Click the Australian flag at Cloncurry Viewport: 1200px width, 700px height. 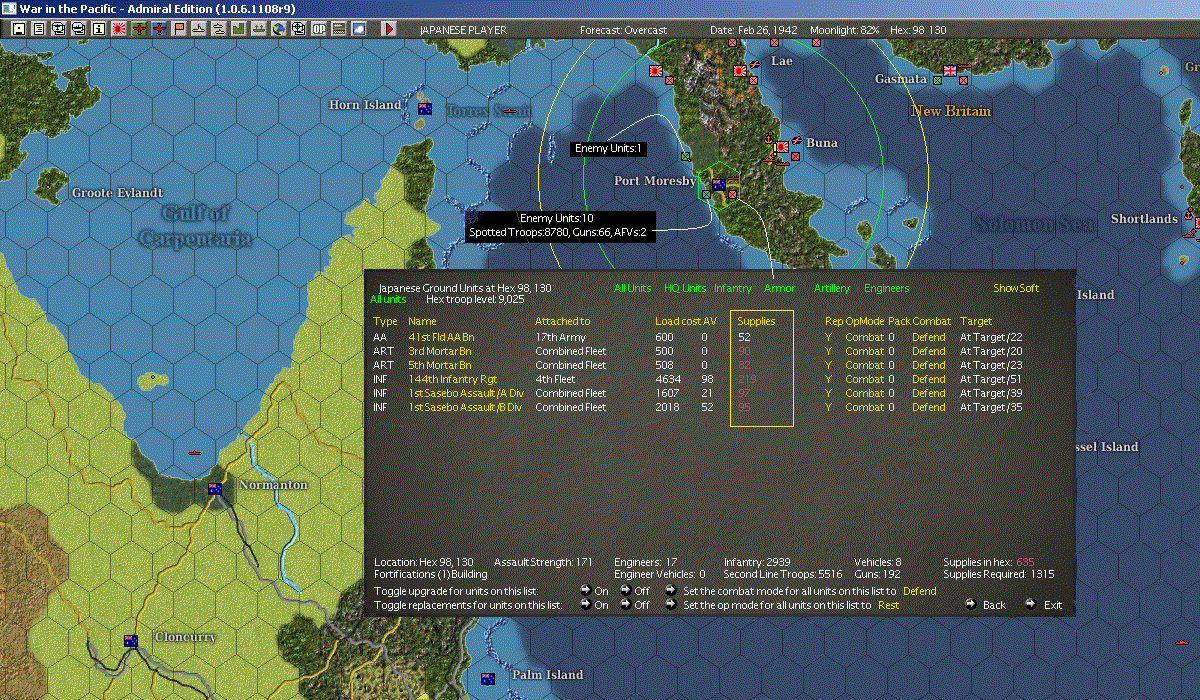point(130,641)
